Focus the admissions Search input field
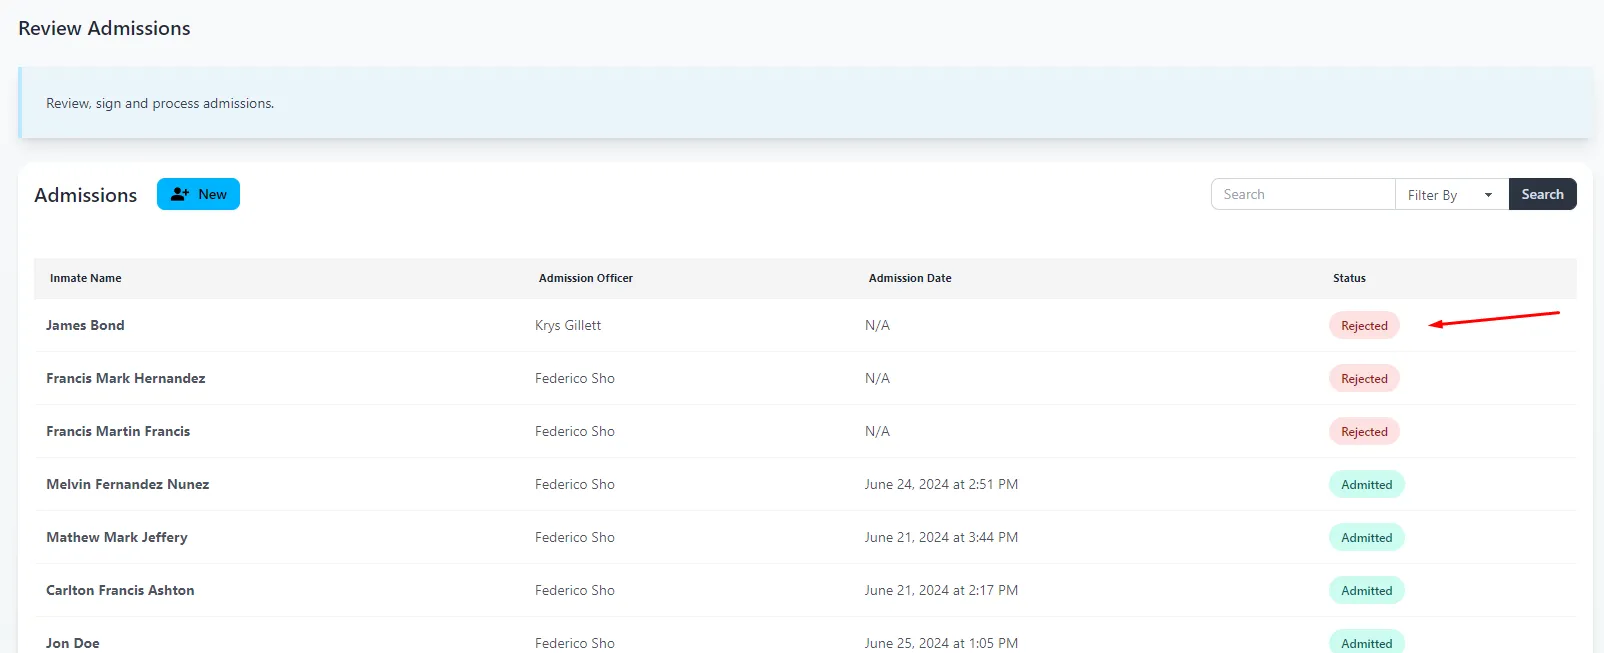The height and width of the screenshot is (653, 1604). click(1302, 194)
